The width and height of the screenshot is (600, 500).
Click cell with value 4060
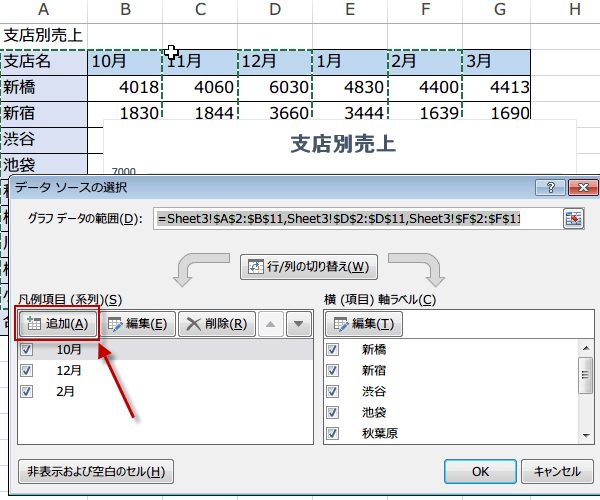(200, 88)
